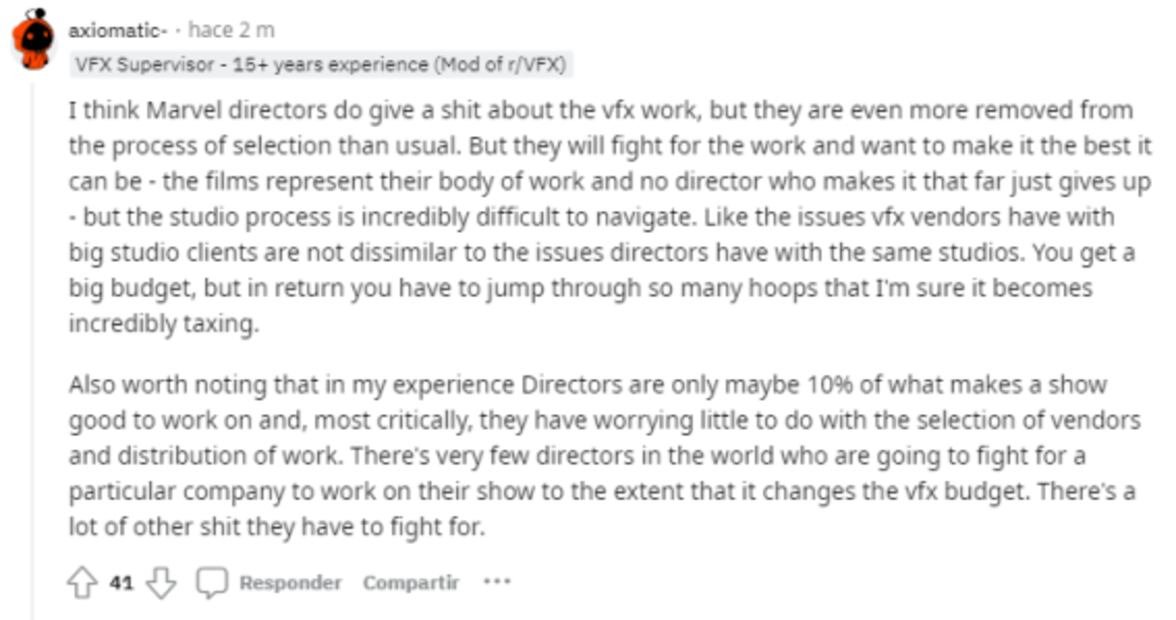Click the phrase 'incredibly taxing.'
The height and width of the screenshot is (620, 1176).
(163, 325)
